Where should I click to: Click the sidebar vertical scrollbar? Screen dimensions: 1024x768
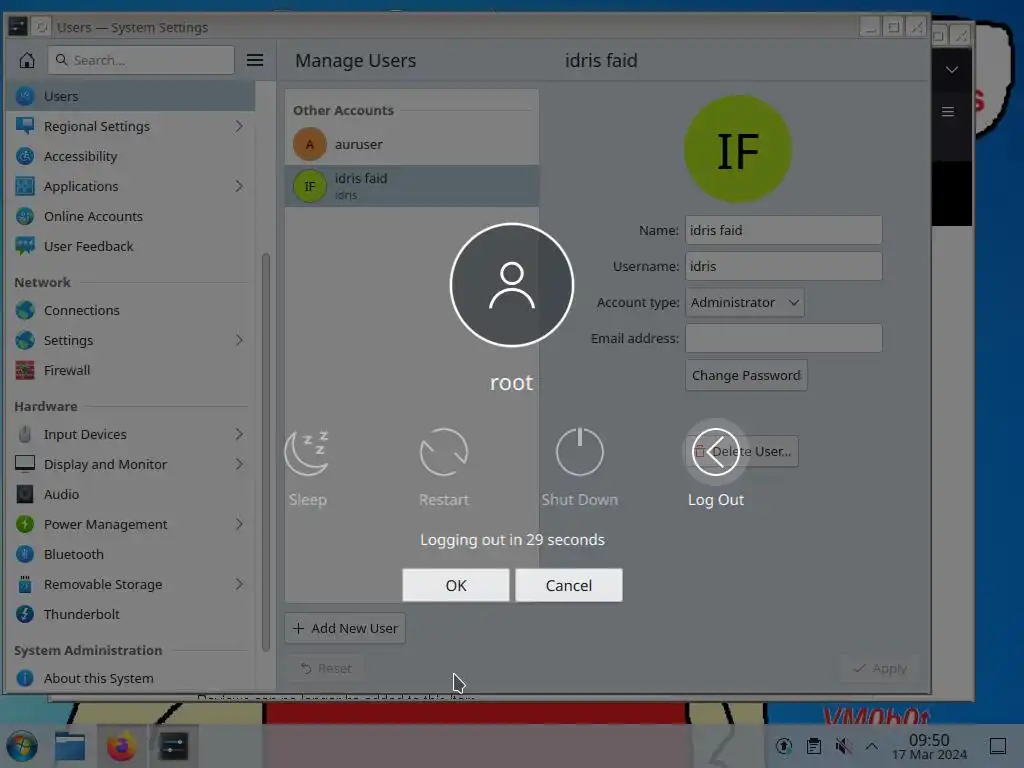266,452
